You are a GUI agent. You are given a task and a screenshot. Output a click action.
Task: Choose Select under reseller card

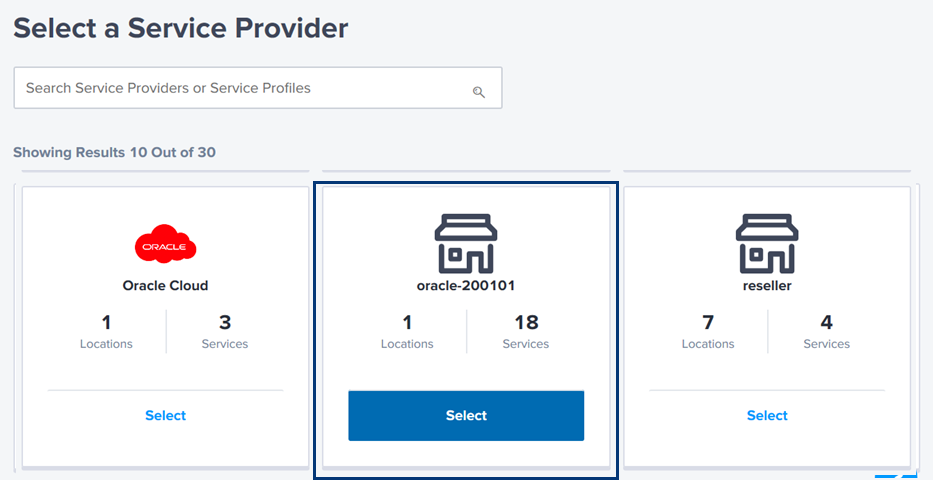tap(767, 416)
